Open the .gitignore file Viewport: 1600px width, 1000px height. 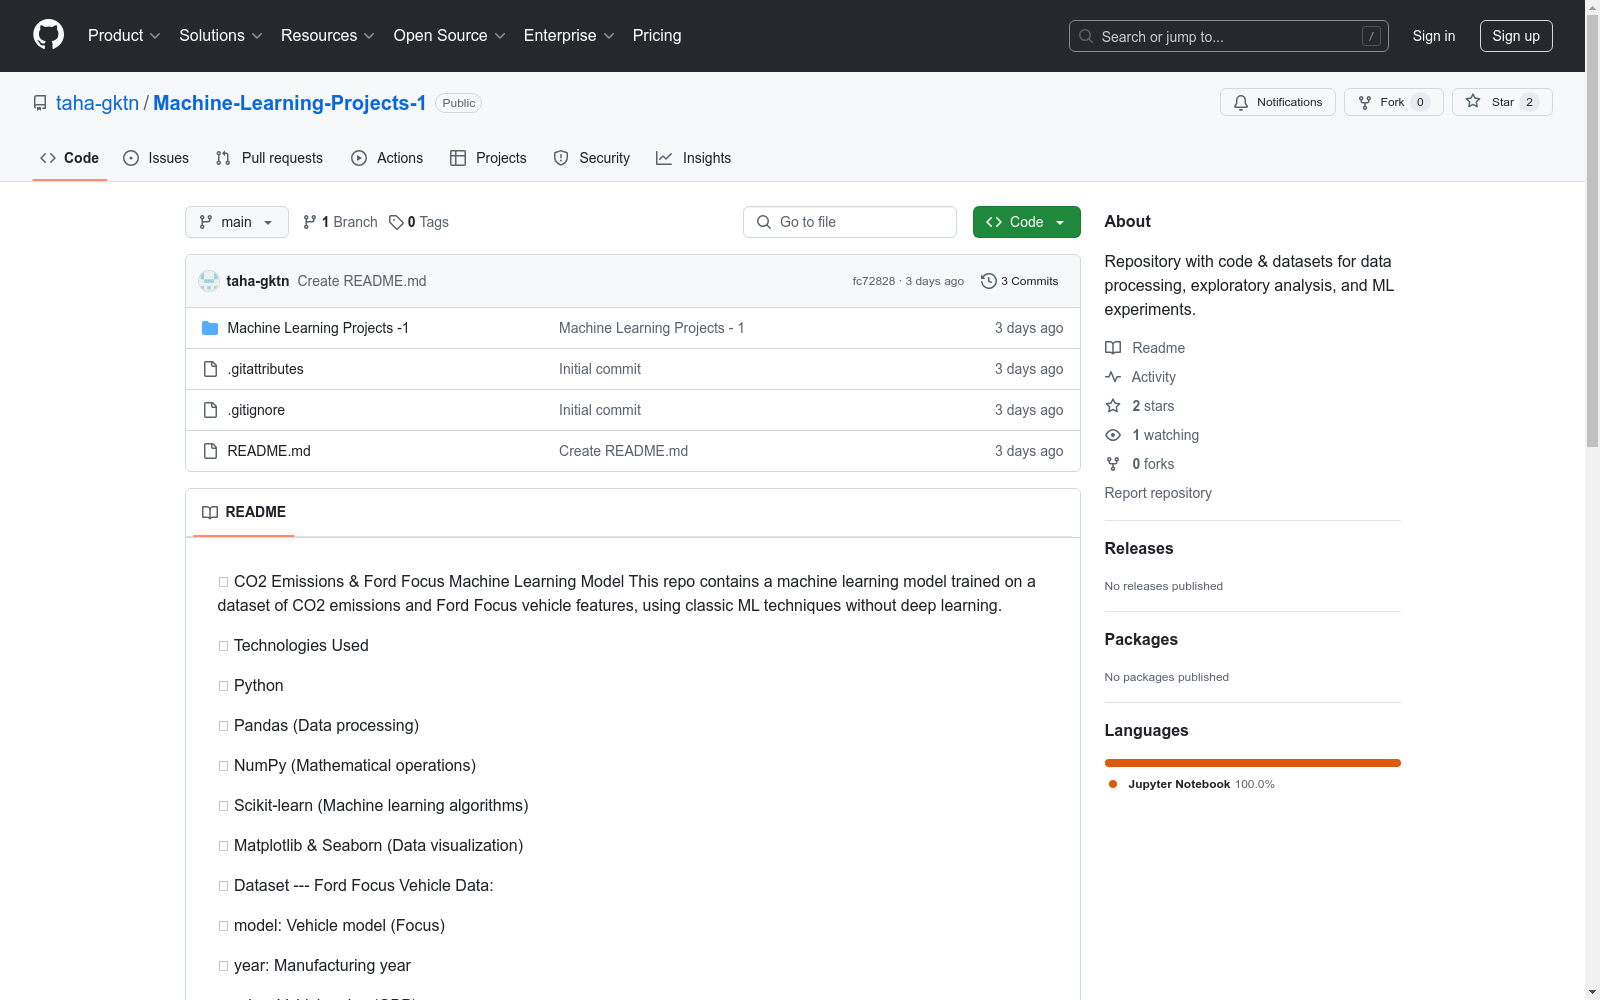pyautogui.click(x=256, y=410)
